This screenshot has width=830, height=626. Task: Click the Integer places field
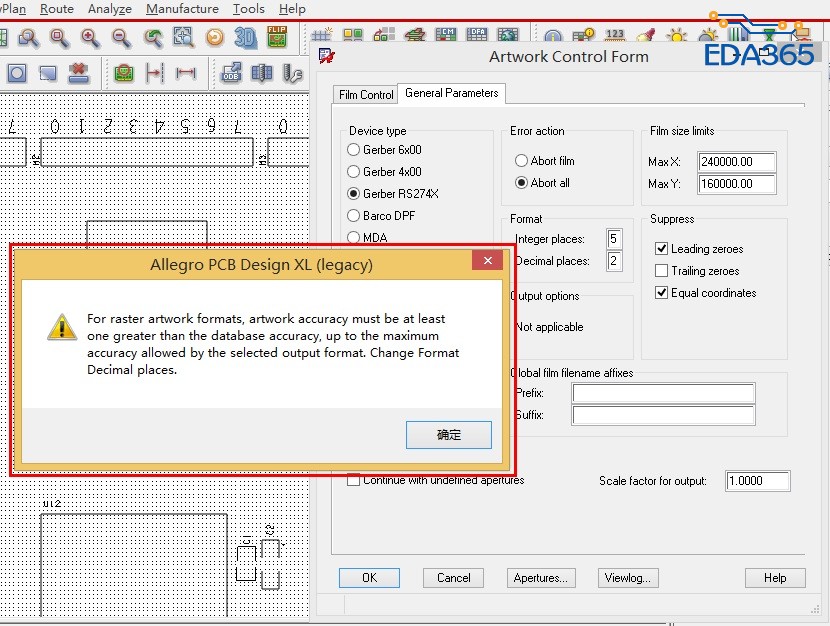click(x=614, y=239)
